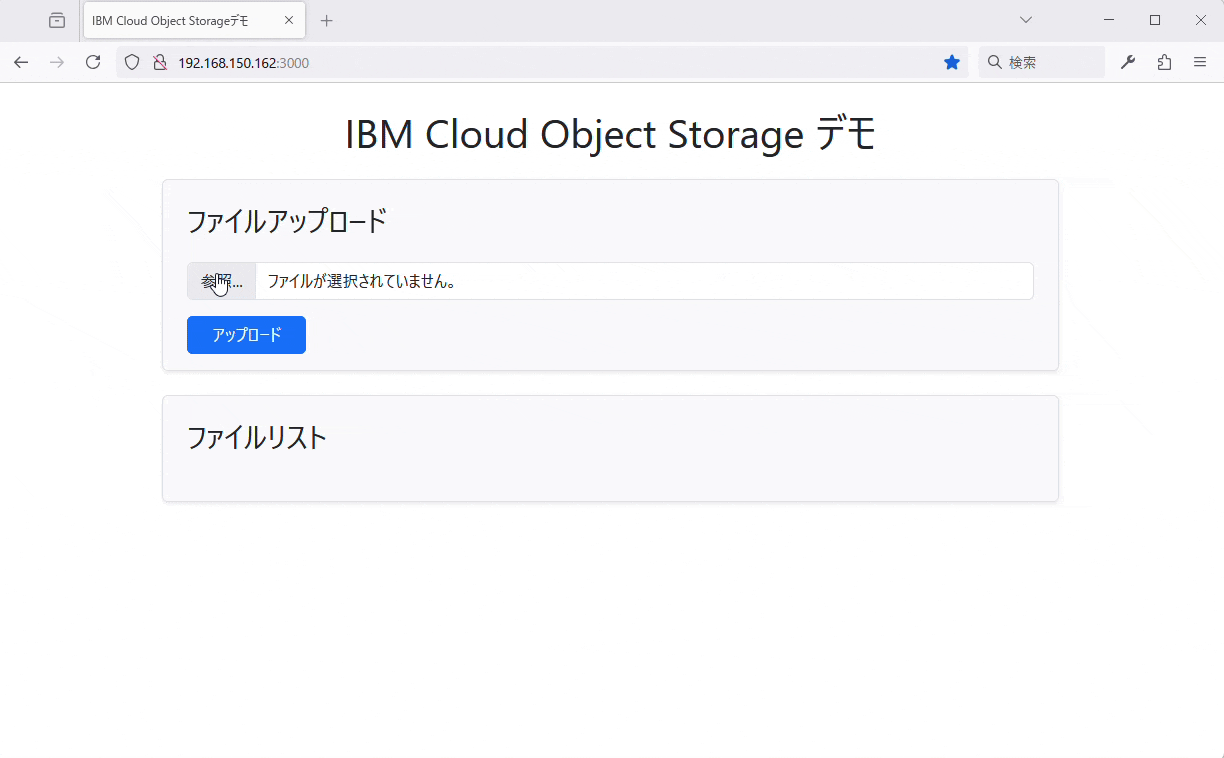Select the IBM Cloud Object Storageデモ tab
Screen dimensions: 1224x758
tap(180, 20)
